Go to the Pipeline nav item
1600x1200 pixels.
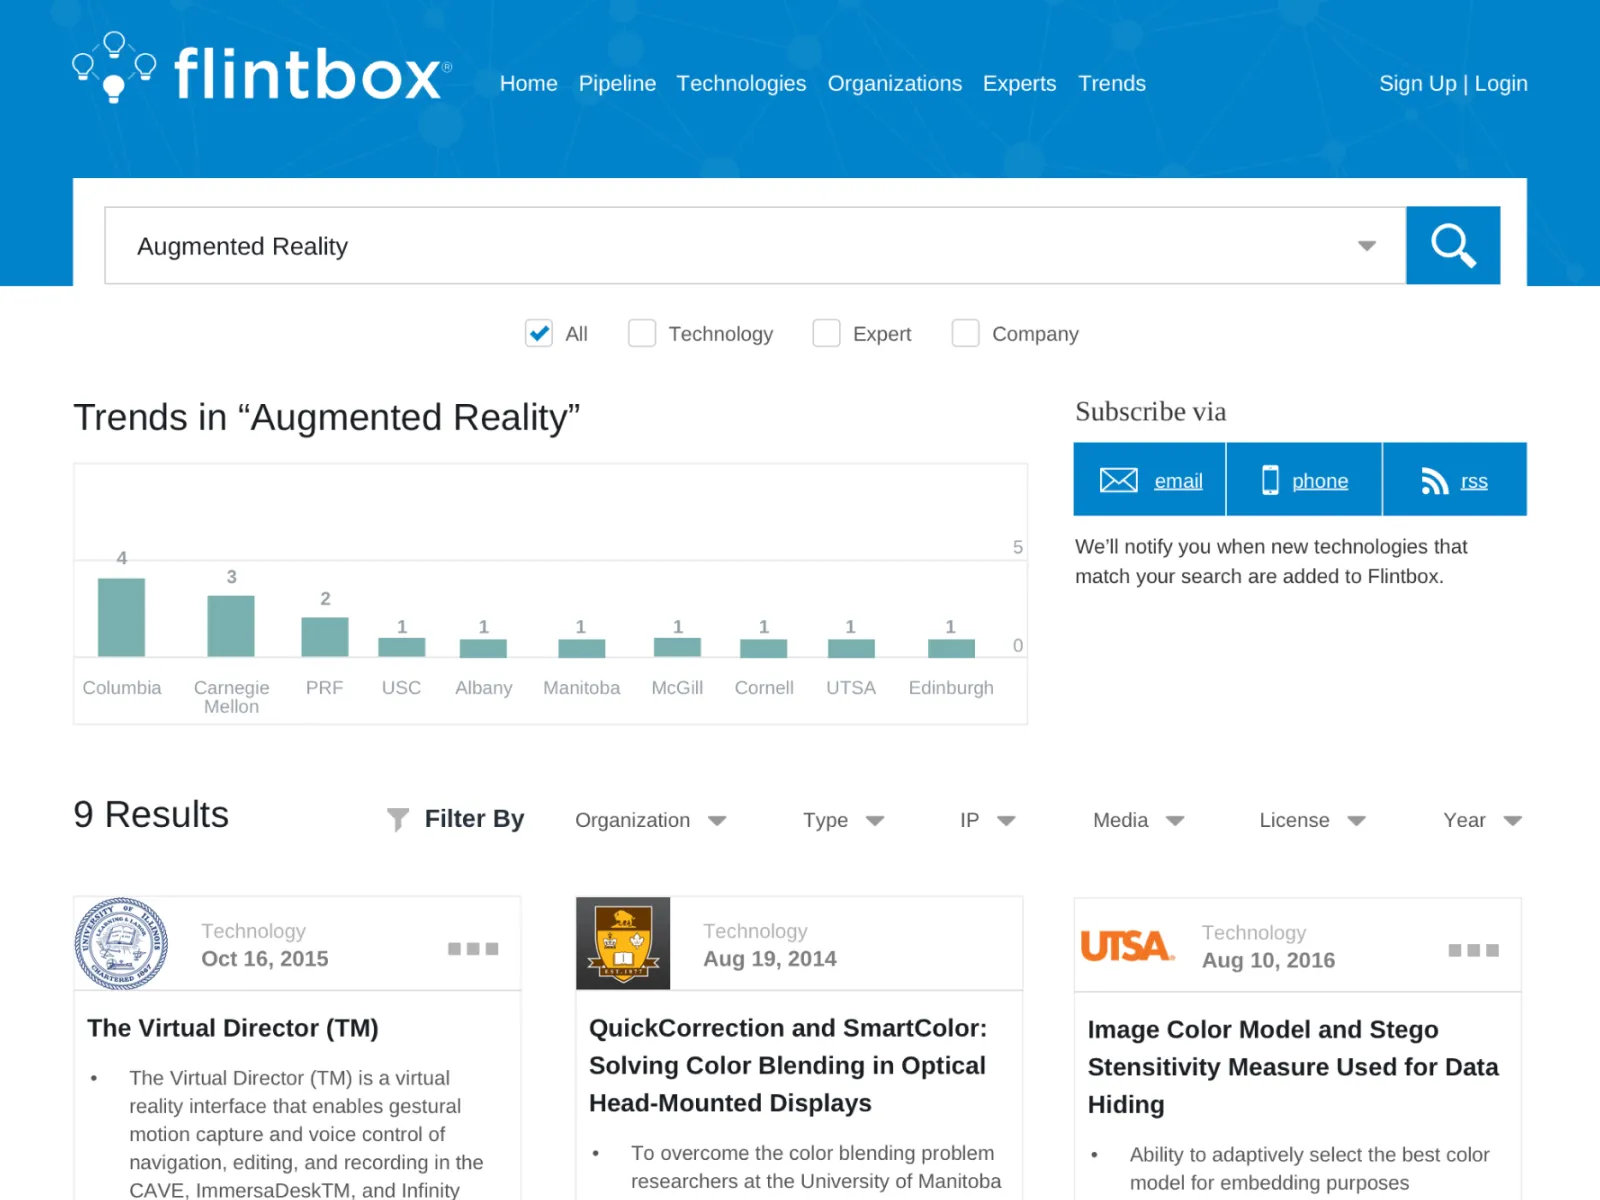[x=617, y=84]
